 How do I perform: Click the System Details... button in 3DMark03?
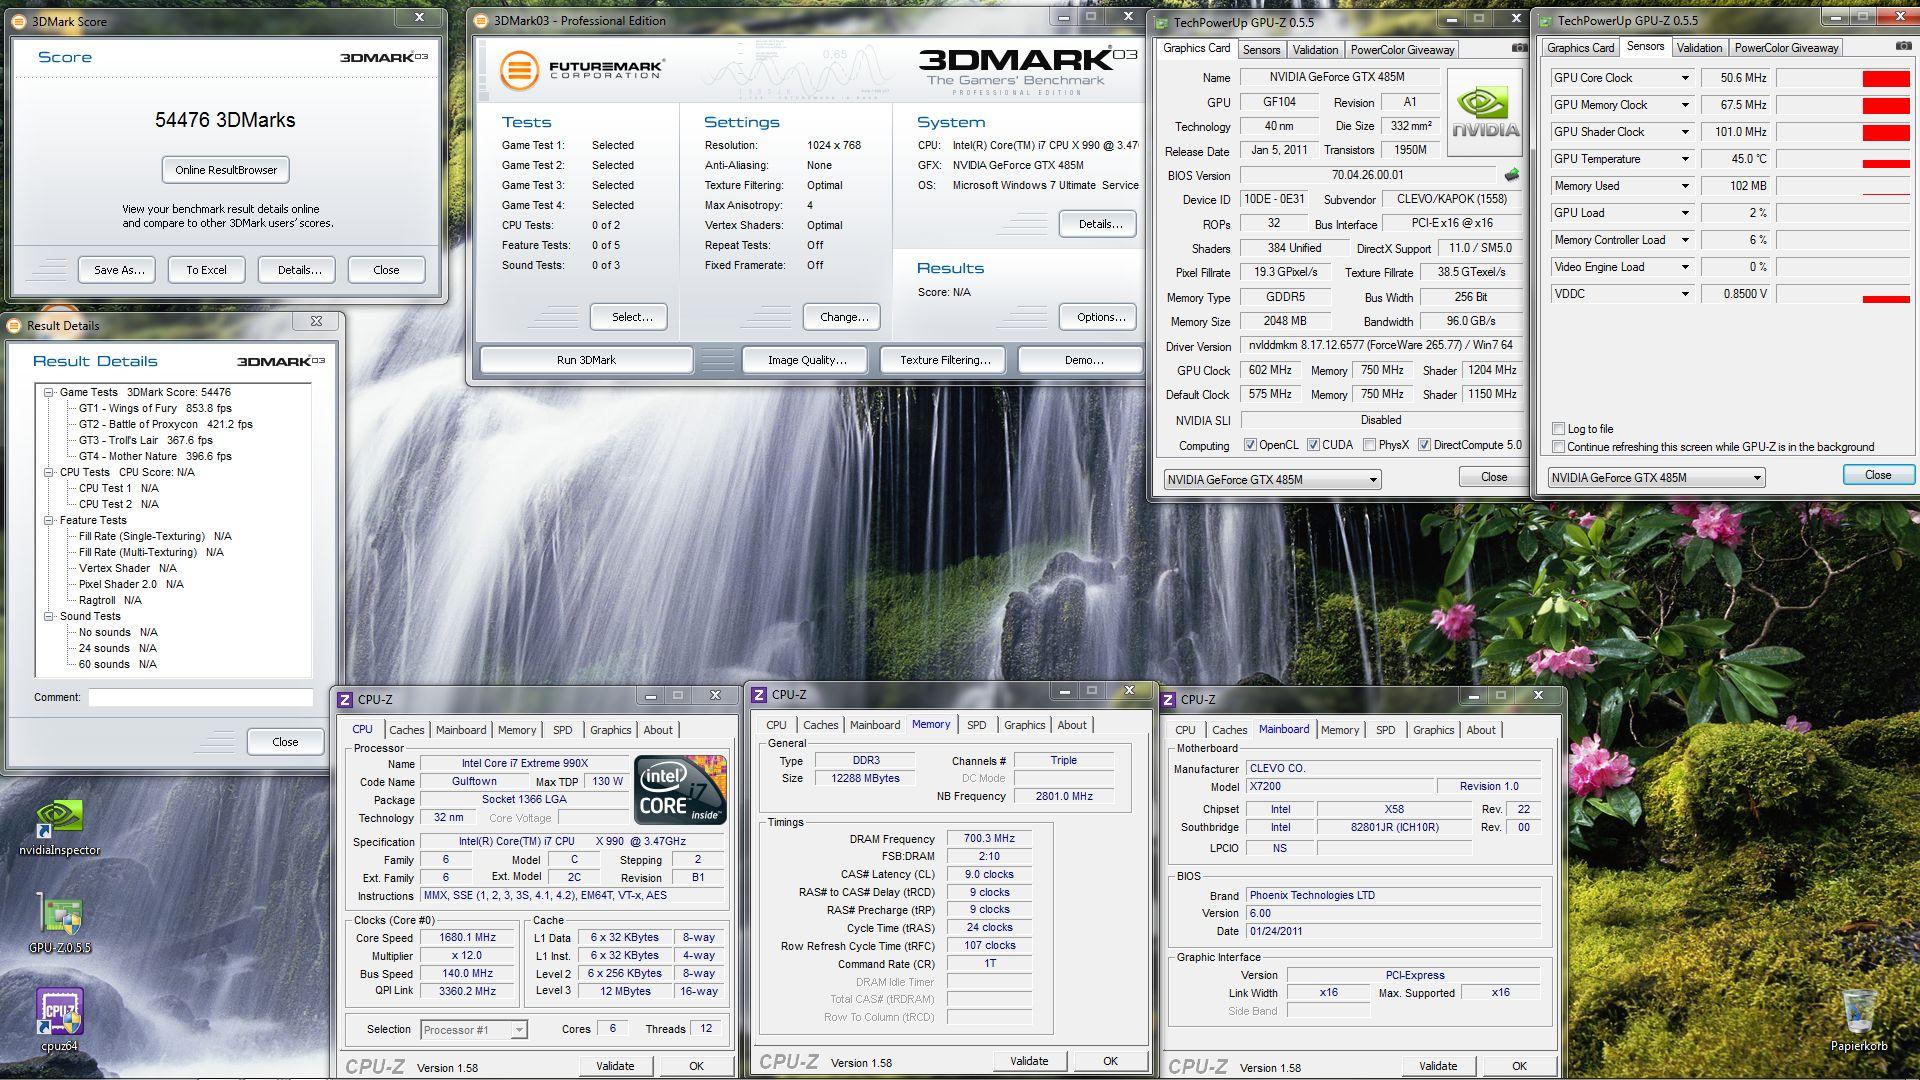click(x=1099, y=224)
